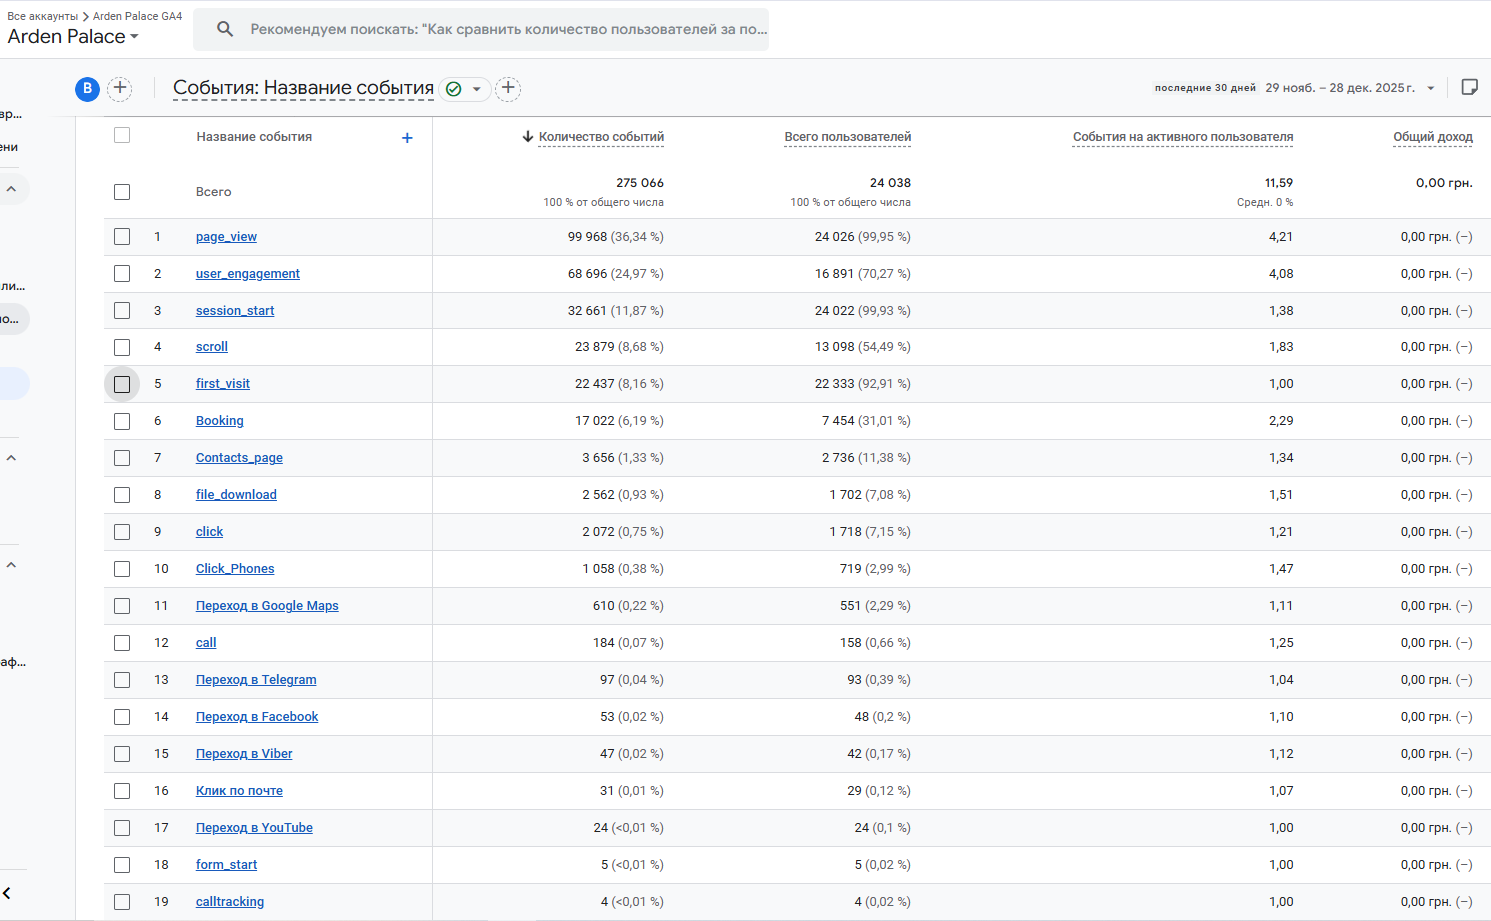This screenshot has width=1491, height=921.
Task: Click the blue B audience segment badge
Action: tap(87, 89)
